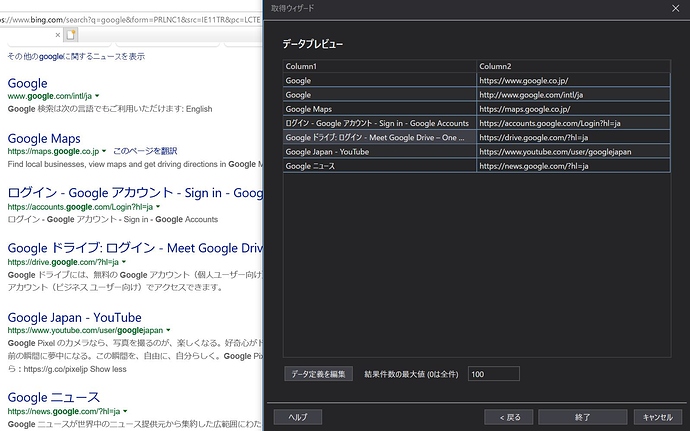Close the wizard dialog window
690x431 pixels.
click(675, 8)
